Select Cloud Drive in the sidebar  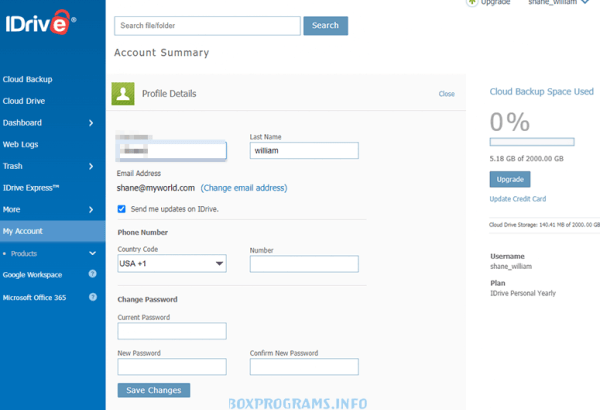coord(24,101)
